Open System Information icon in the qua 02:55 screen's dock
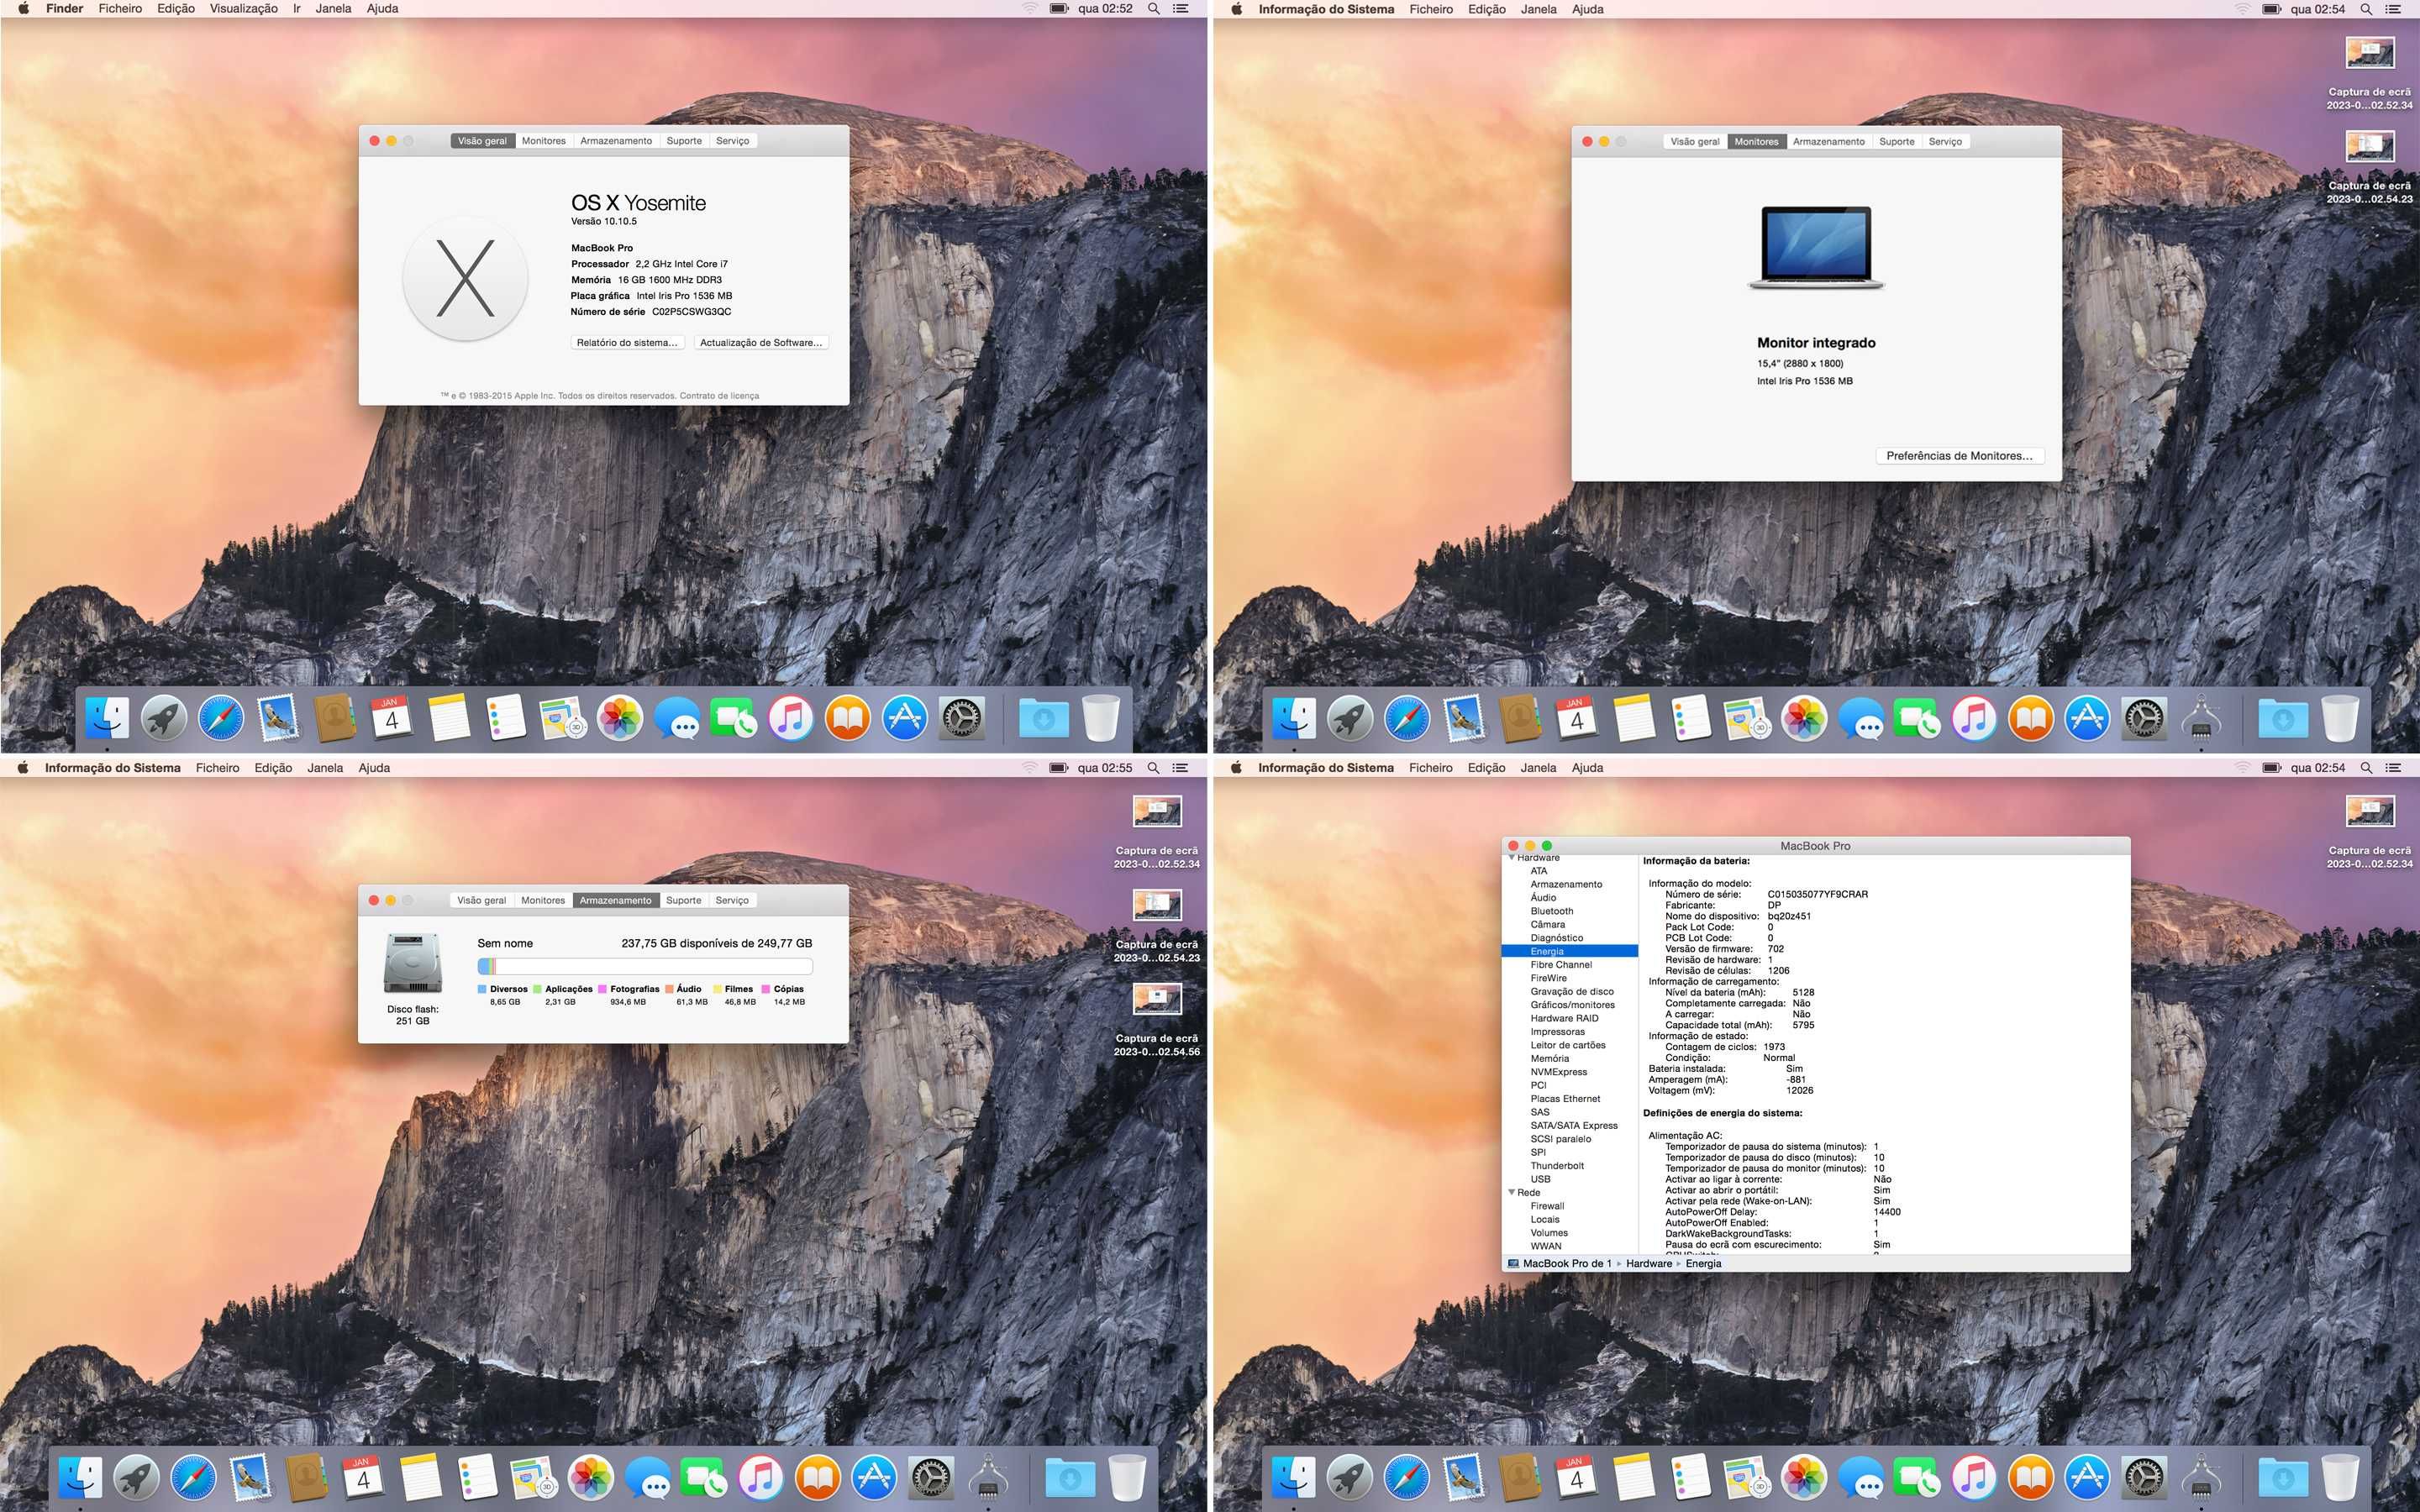 point(989,1477)
